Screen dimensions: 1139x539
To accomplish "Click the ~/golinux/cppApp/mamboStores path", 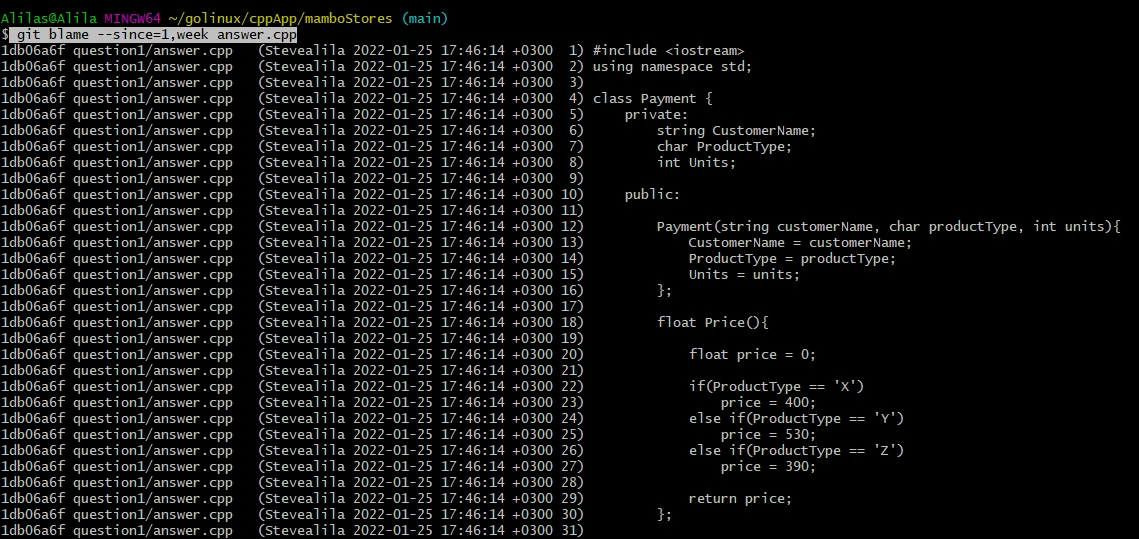I will (x=283, y=19).
